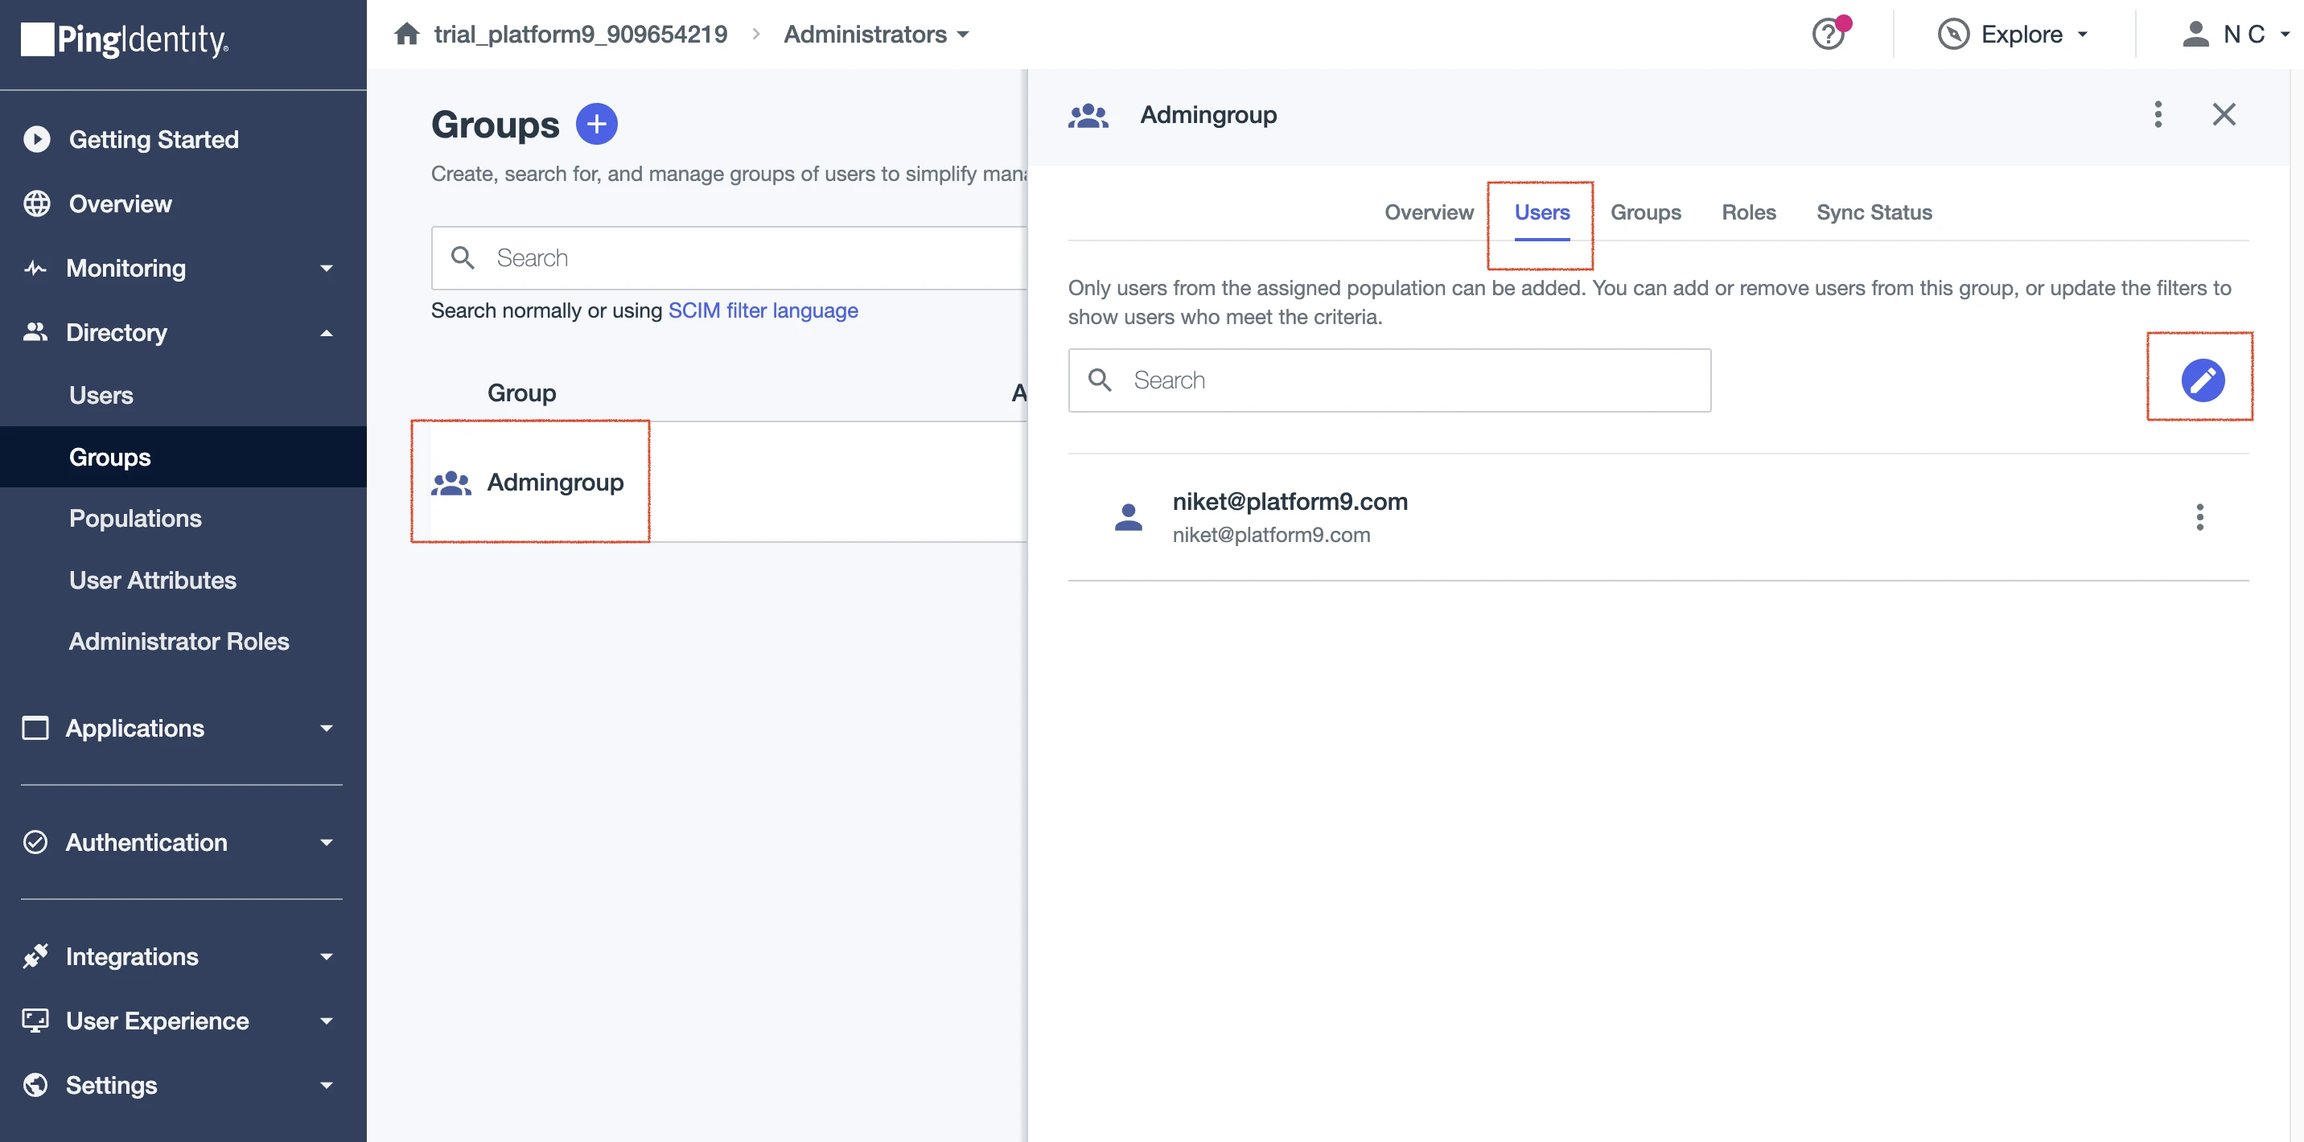Viewport: 2304px width, 1142px height.
Task: Click the Getting Started play icon
Action: (x=37, y=139)
